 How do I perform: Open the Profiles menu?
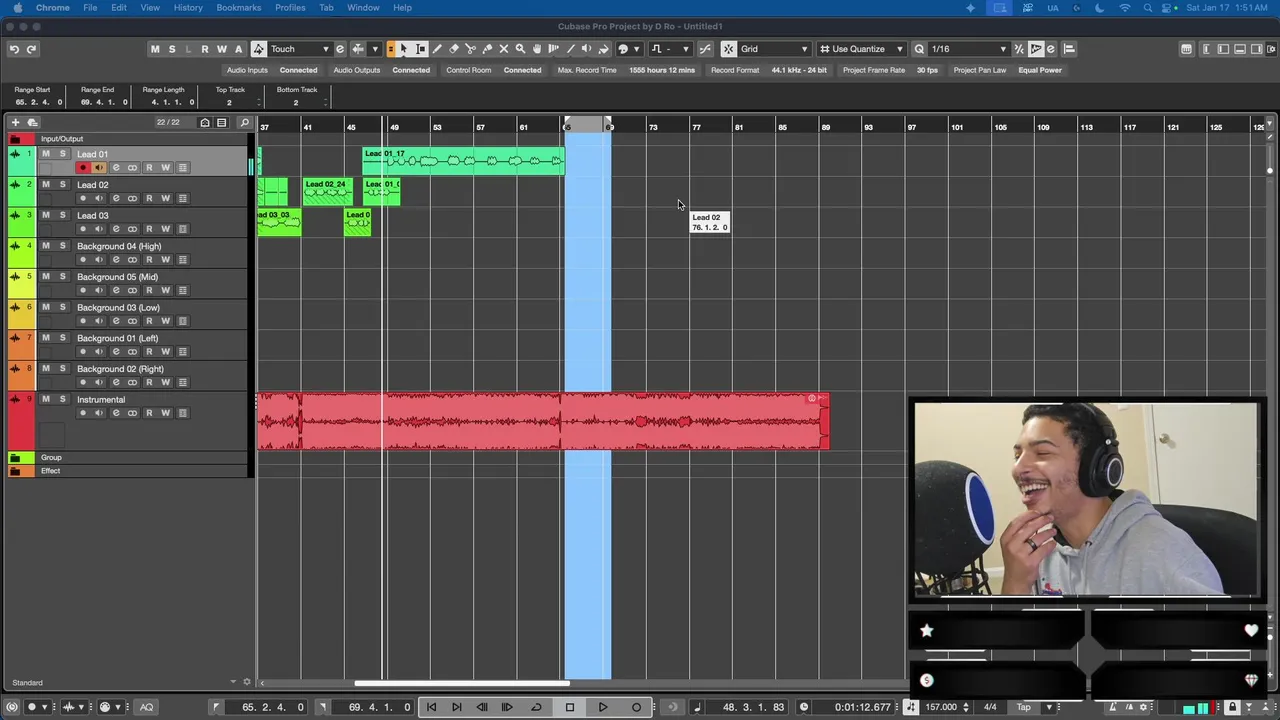click(290, 8)
